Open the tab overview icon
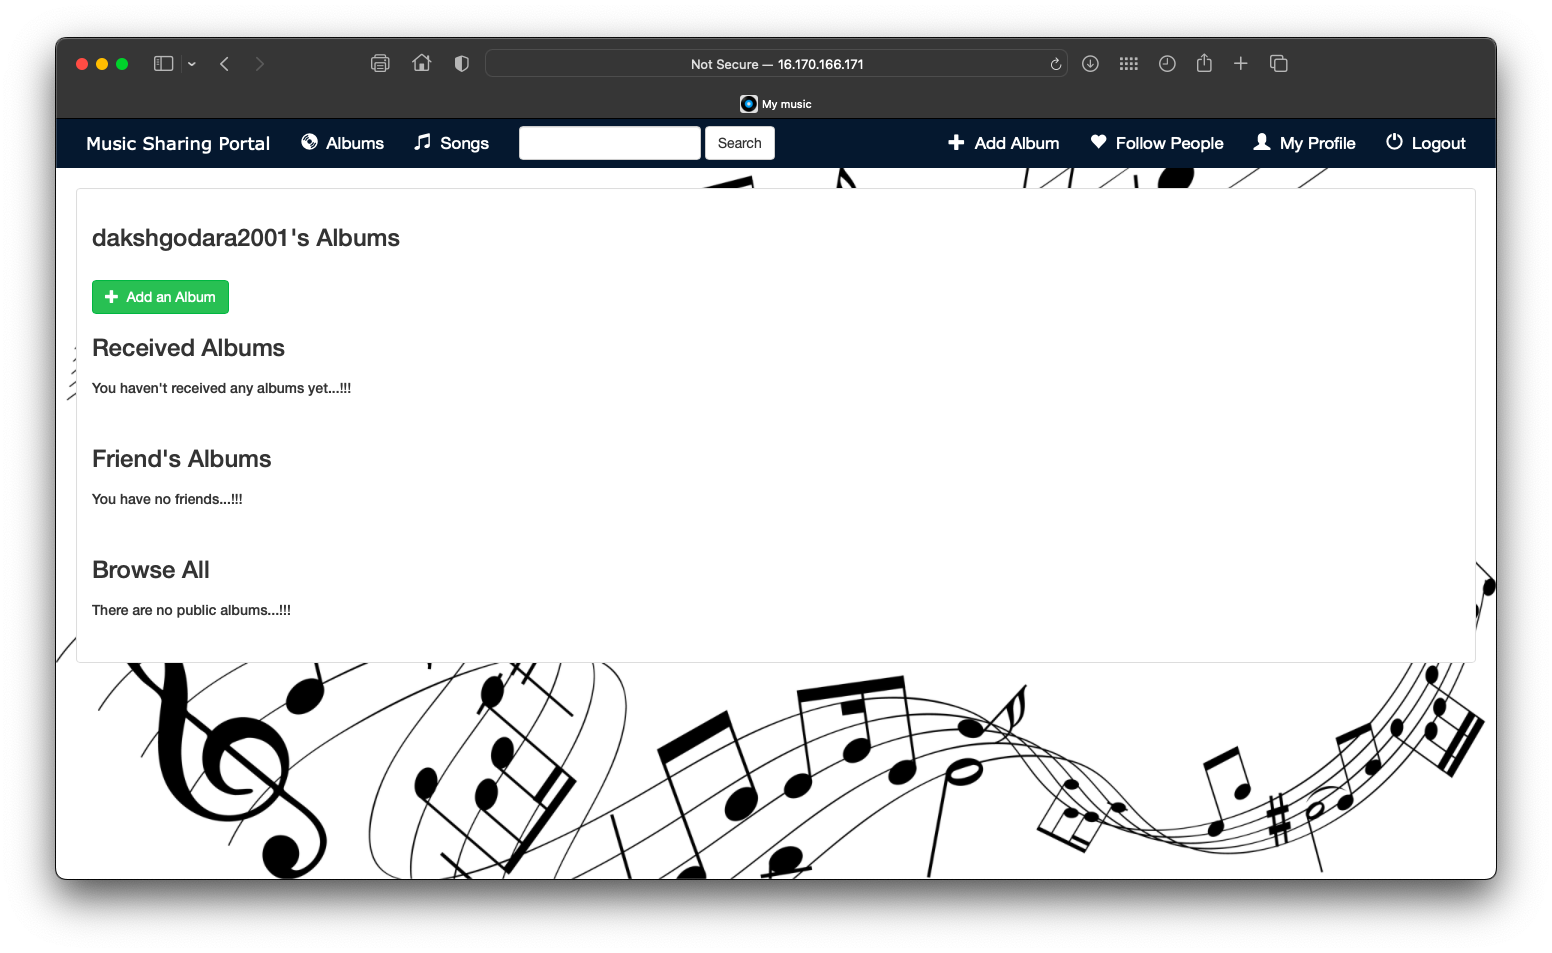The width and height of the screenshot is (1552, 953). [x=1278, y=63]
